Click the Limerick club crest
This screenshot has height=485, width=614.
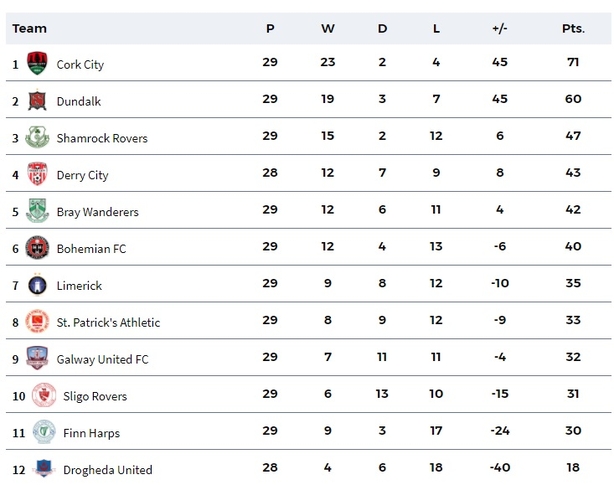(37, 285)
